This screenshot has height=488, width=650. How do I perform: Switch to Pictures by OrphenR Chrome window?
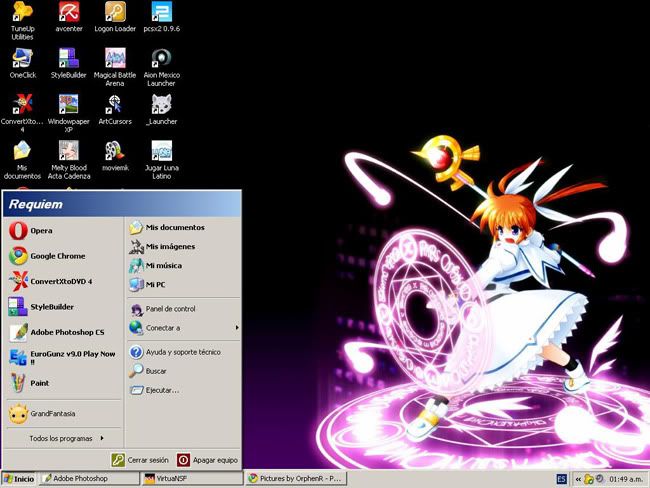296,478
